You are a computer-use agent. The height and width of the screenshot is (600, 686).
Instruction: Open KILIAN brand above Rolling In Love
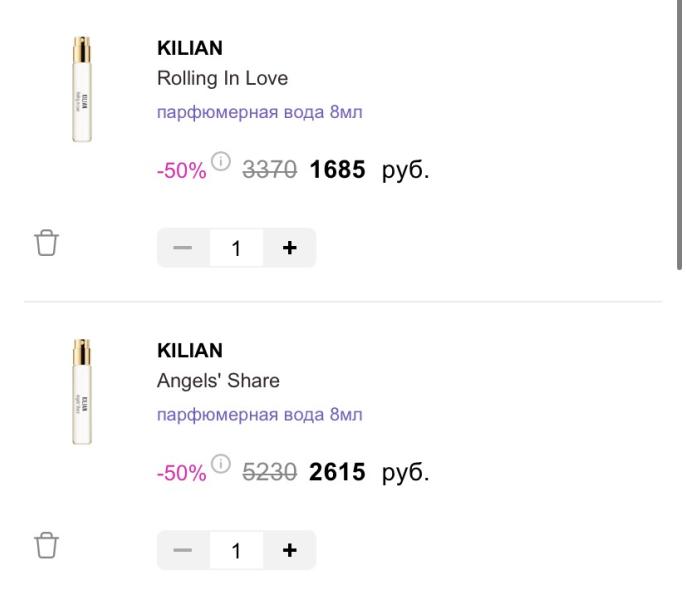[x=190, y=48]
